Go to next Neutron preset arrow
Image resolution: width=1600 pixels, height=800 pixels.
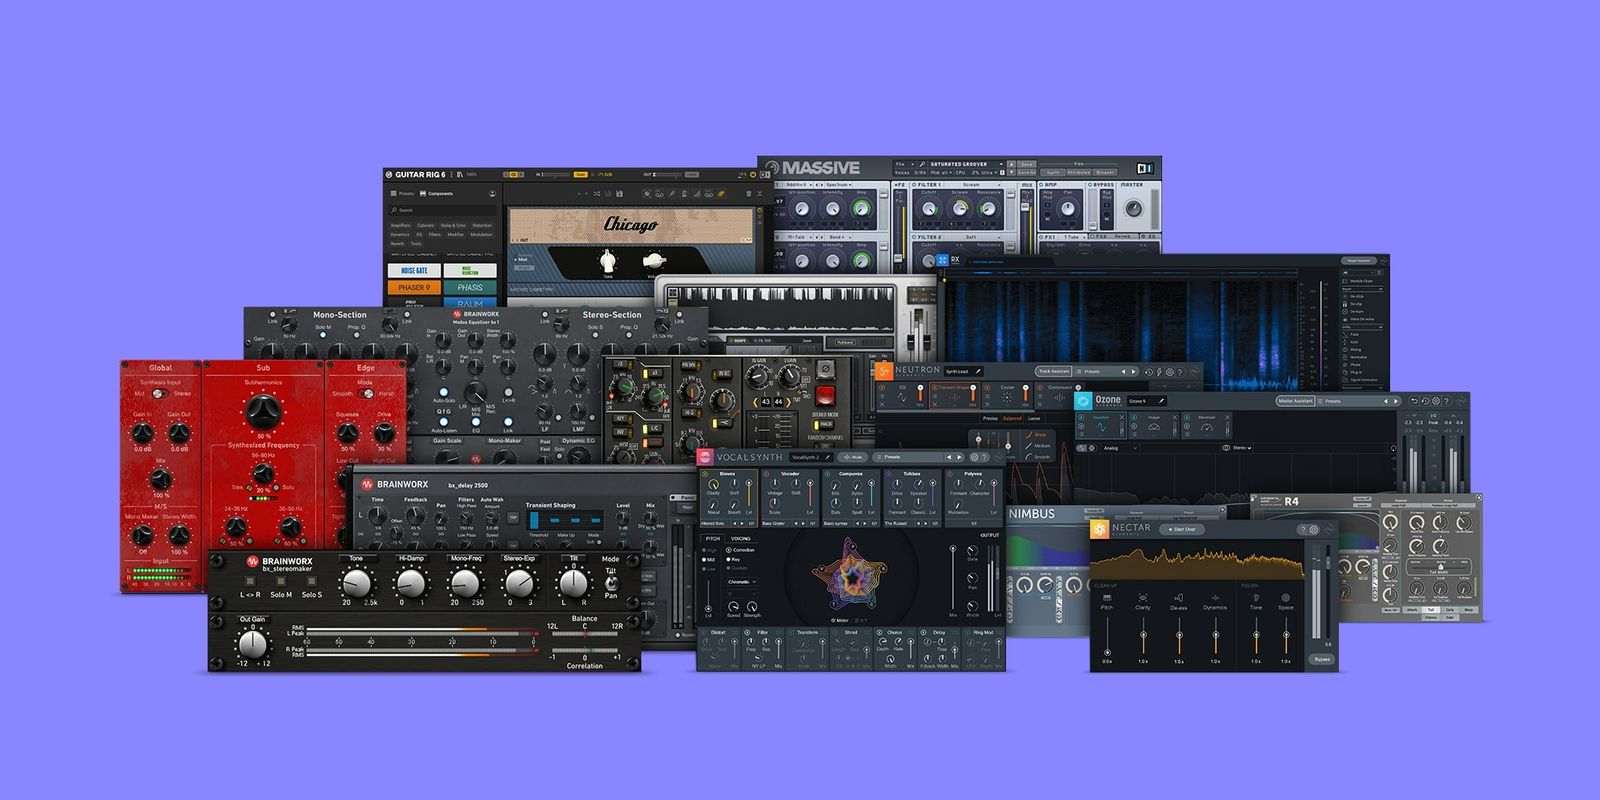pyautogui.click(x=1134, y=372)
